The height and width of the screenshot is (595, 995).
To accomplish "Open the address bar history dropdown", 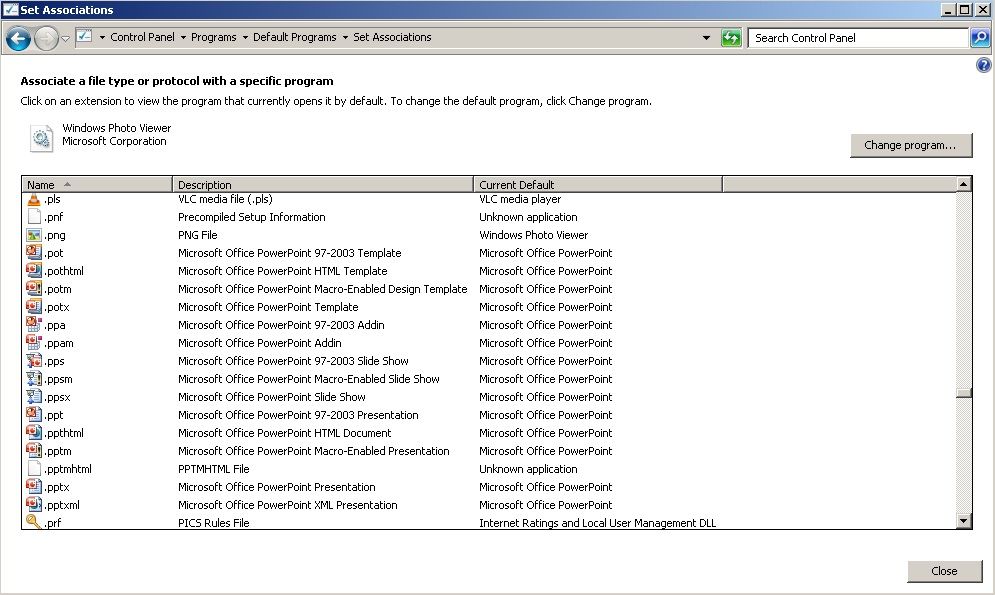I will click(x=706, y=37).
